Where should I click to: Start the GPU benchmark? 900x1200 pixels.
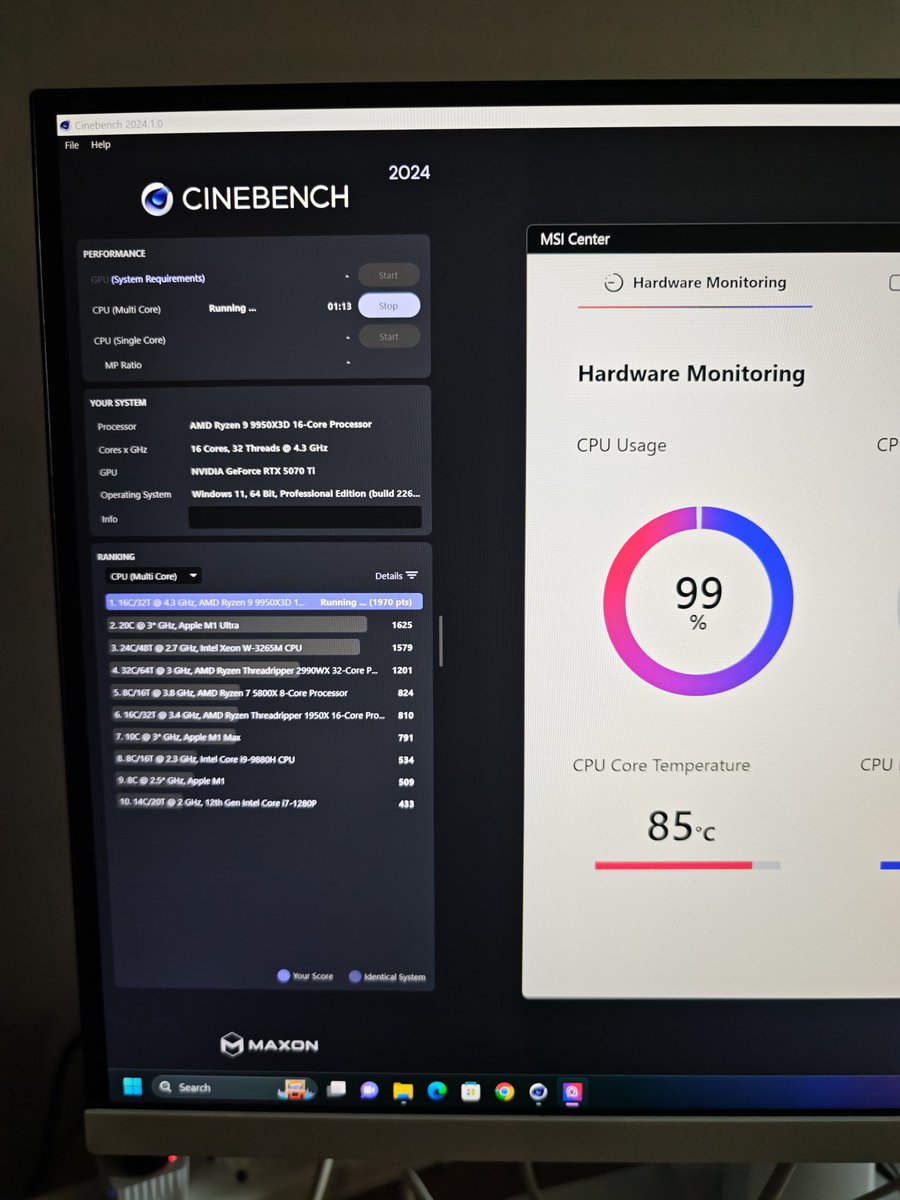[x=388, y=275]
